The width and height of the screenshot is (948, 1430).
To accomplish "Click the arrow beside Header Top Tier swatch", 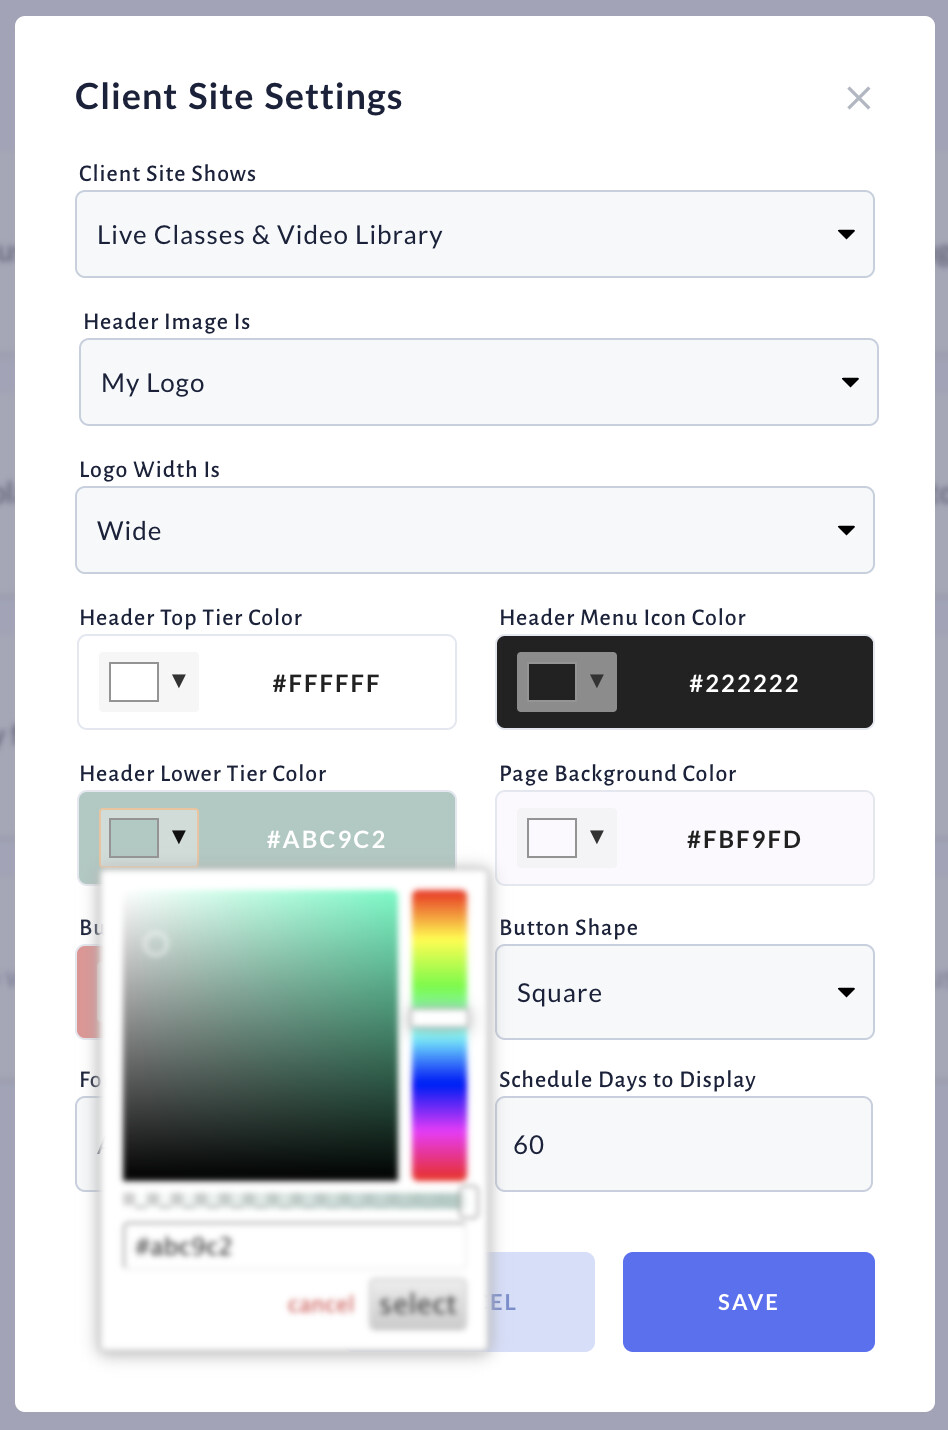I will (179, 681).
